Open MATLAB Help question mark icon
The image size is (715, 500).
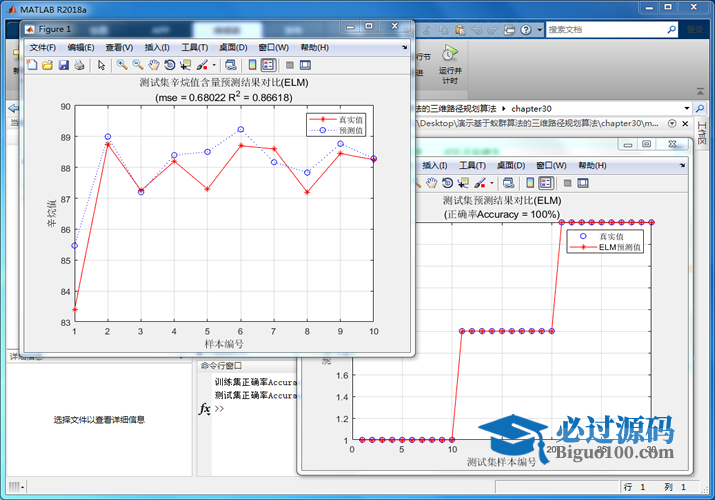(526, 30)
